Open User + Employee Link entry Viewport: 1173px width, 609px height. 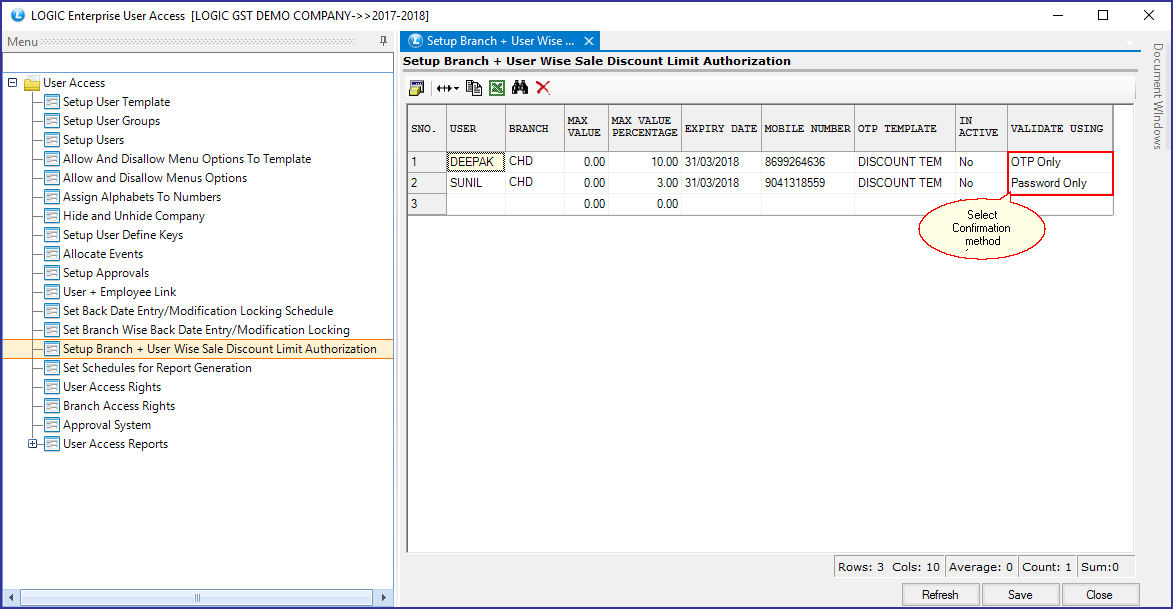(x=120, y=292)
